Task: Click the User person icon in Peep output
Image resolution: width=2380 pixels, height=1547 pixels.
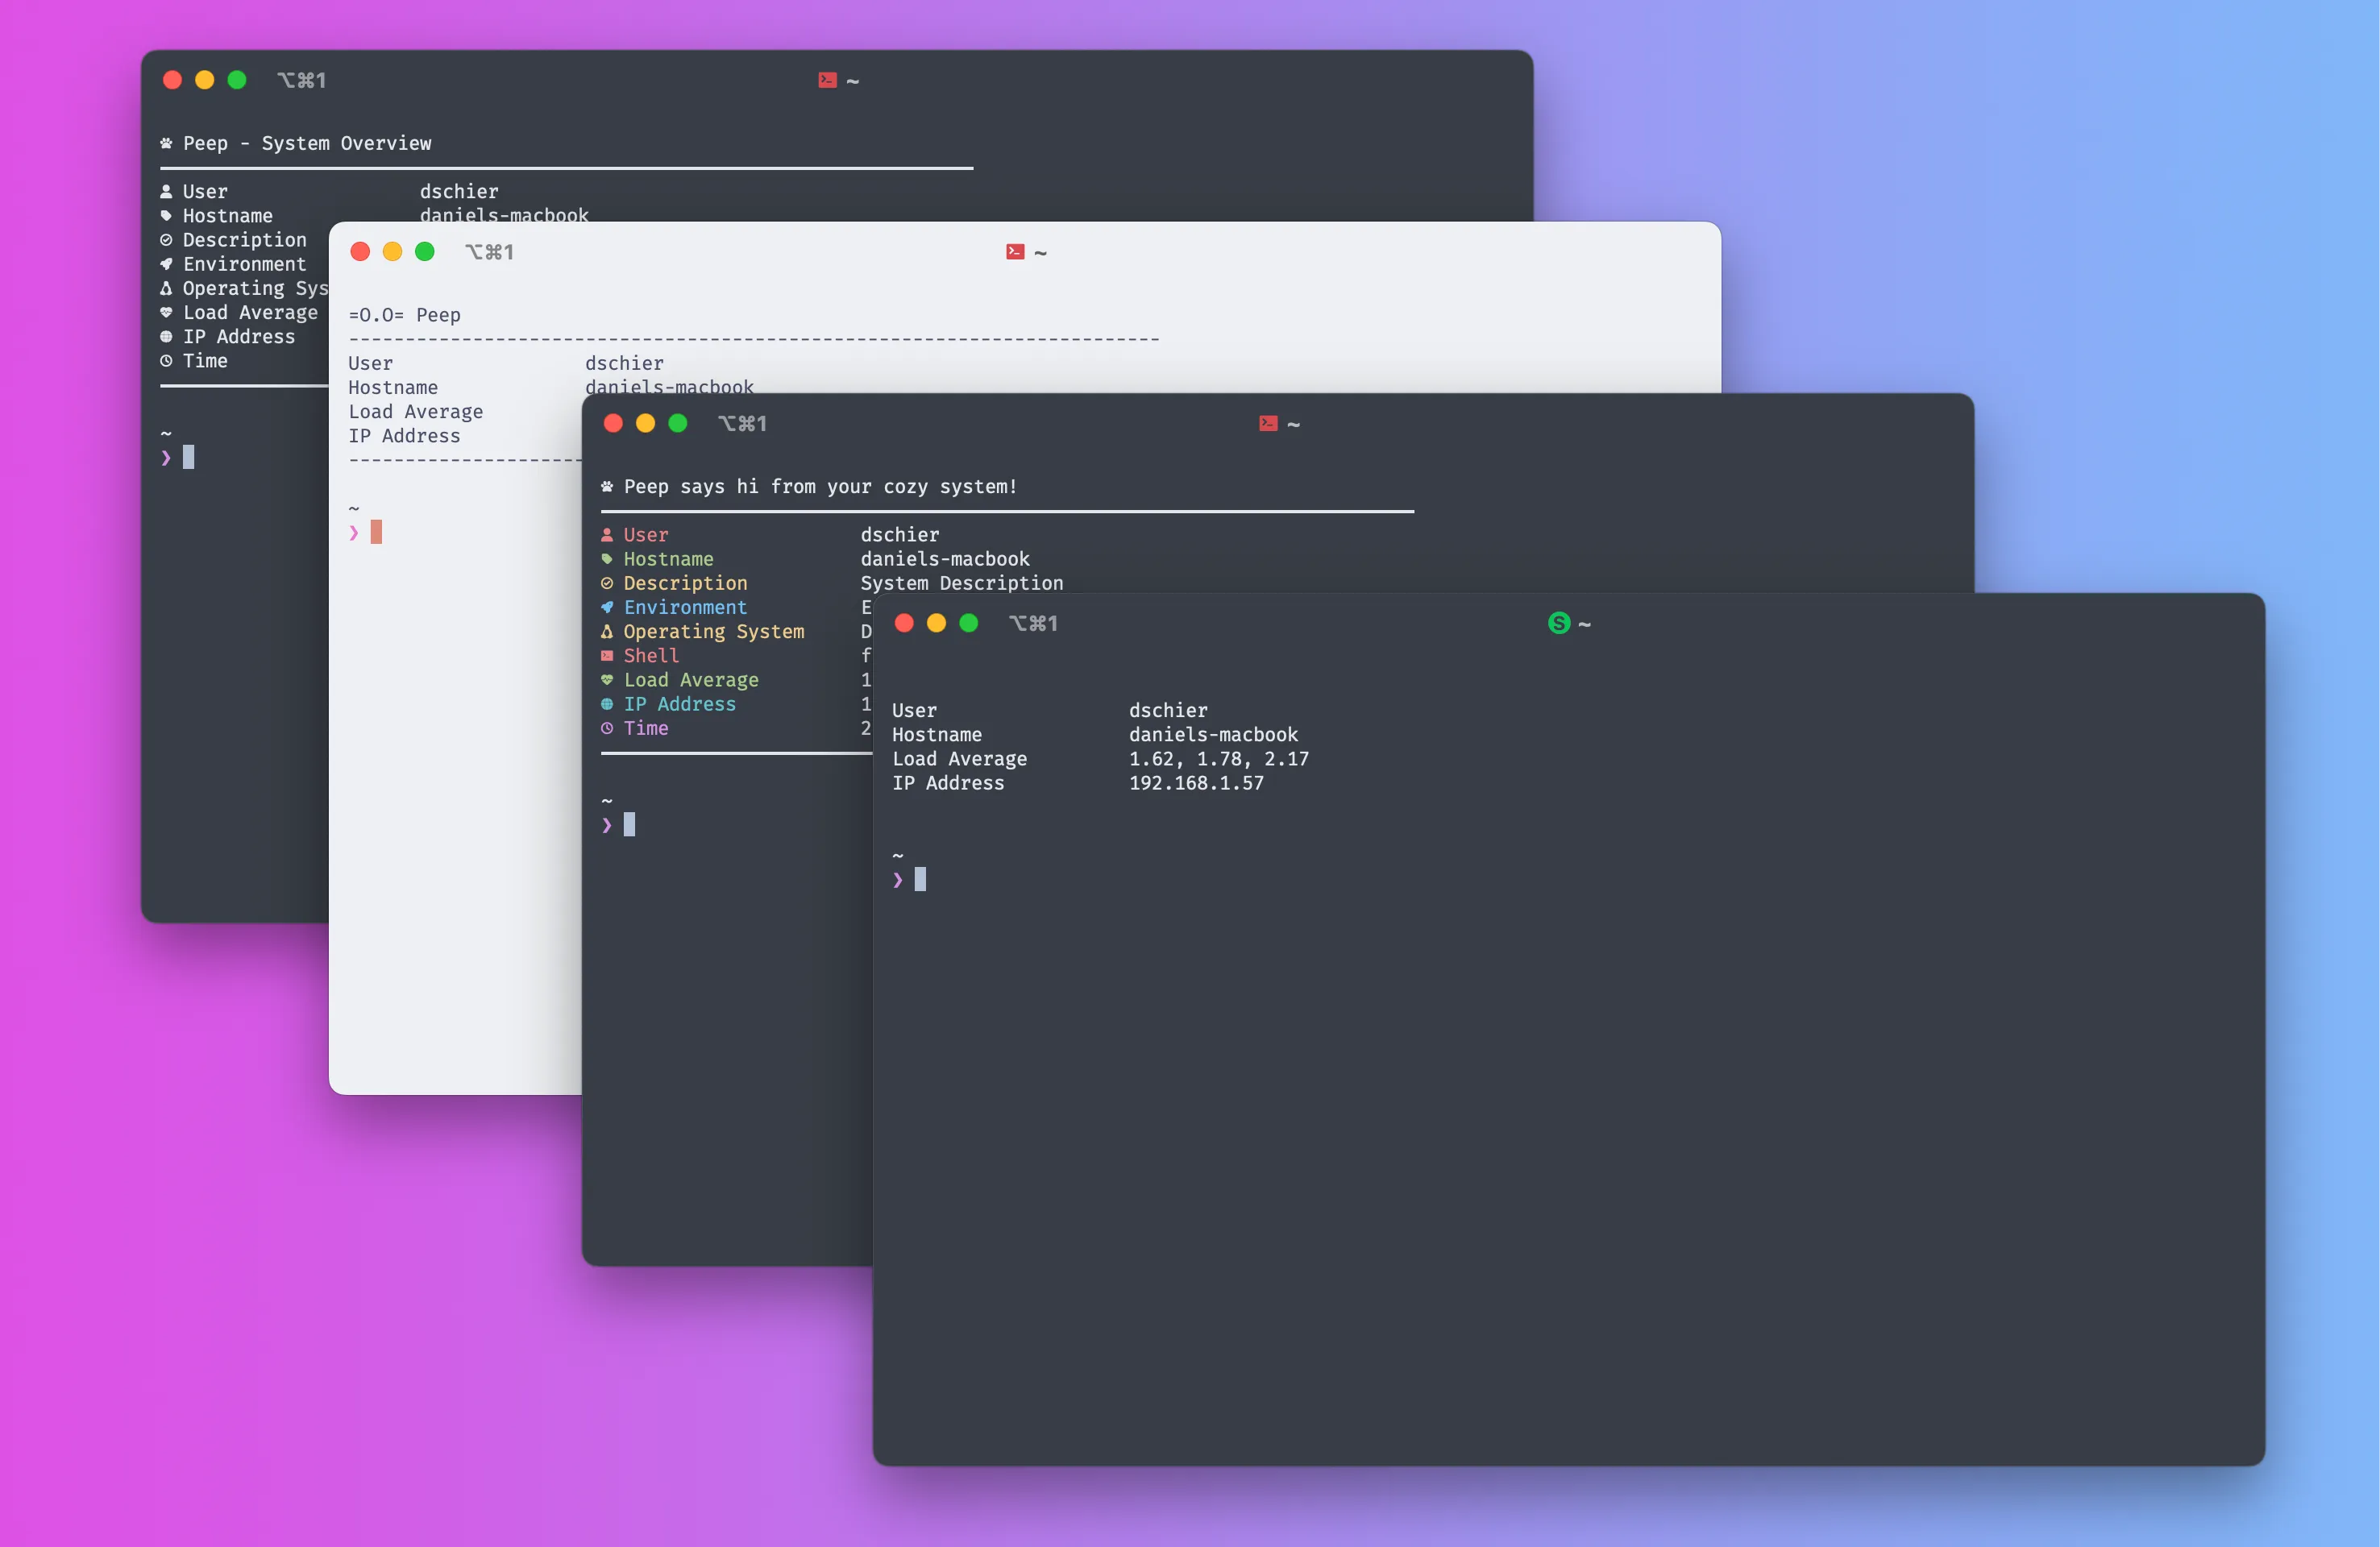Action: pos(607,534)
